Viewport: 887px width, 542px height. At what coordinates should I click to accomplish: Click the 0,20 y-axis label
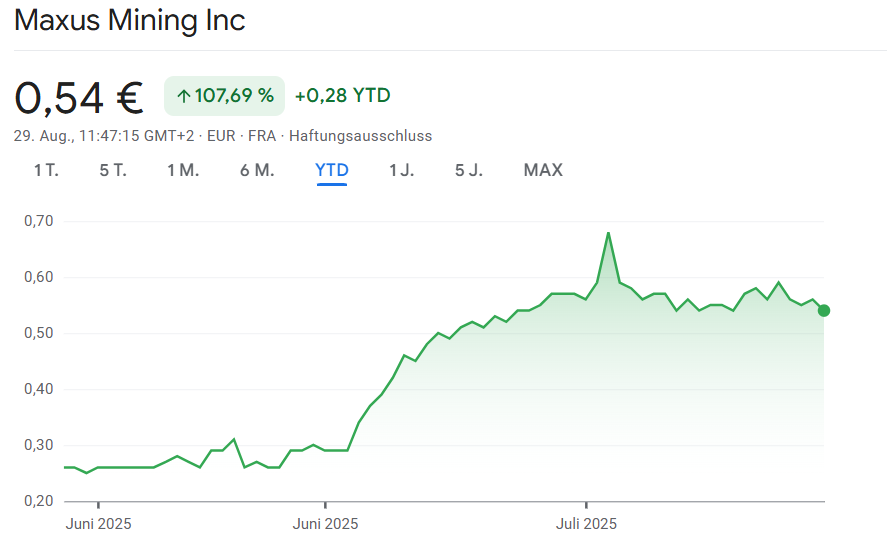point(38,501)
